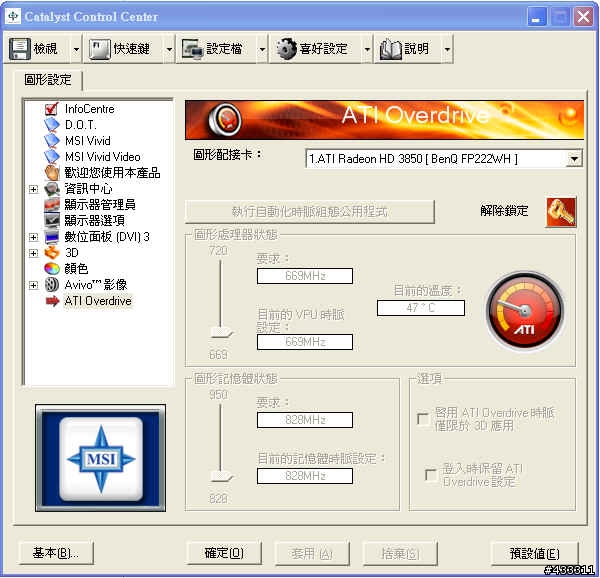
Task: Click the InfoCentre checkmark icon
Action: click(52, 109)
